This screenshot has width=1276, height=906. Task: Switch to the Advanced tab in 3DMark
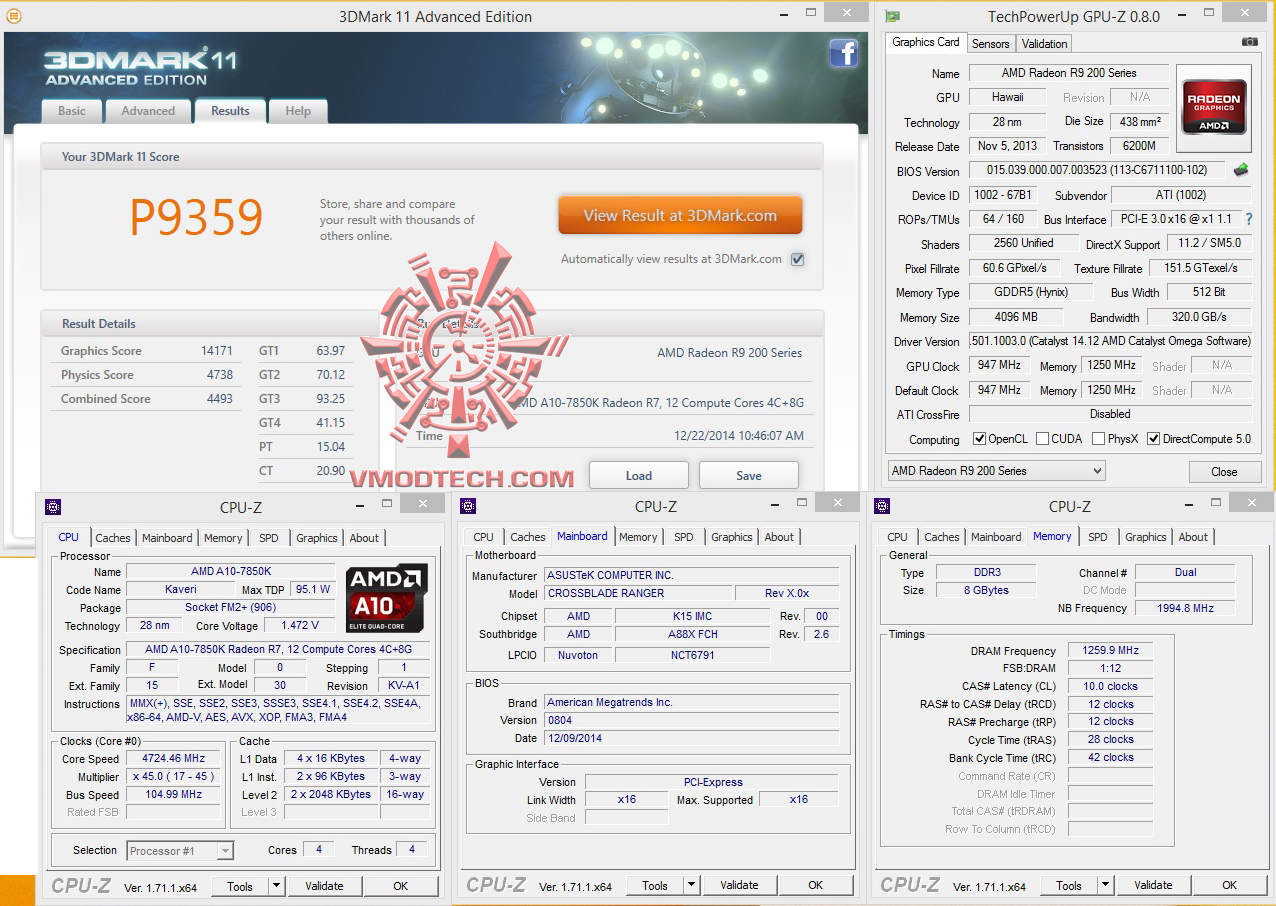[x=148, y=111]
